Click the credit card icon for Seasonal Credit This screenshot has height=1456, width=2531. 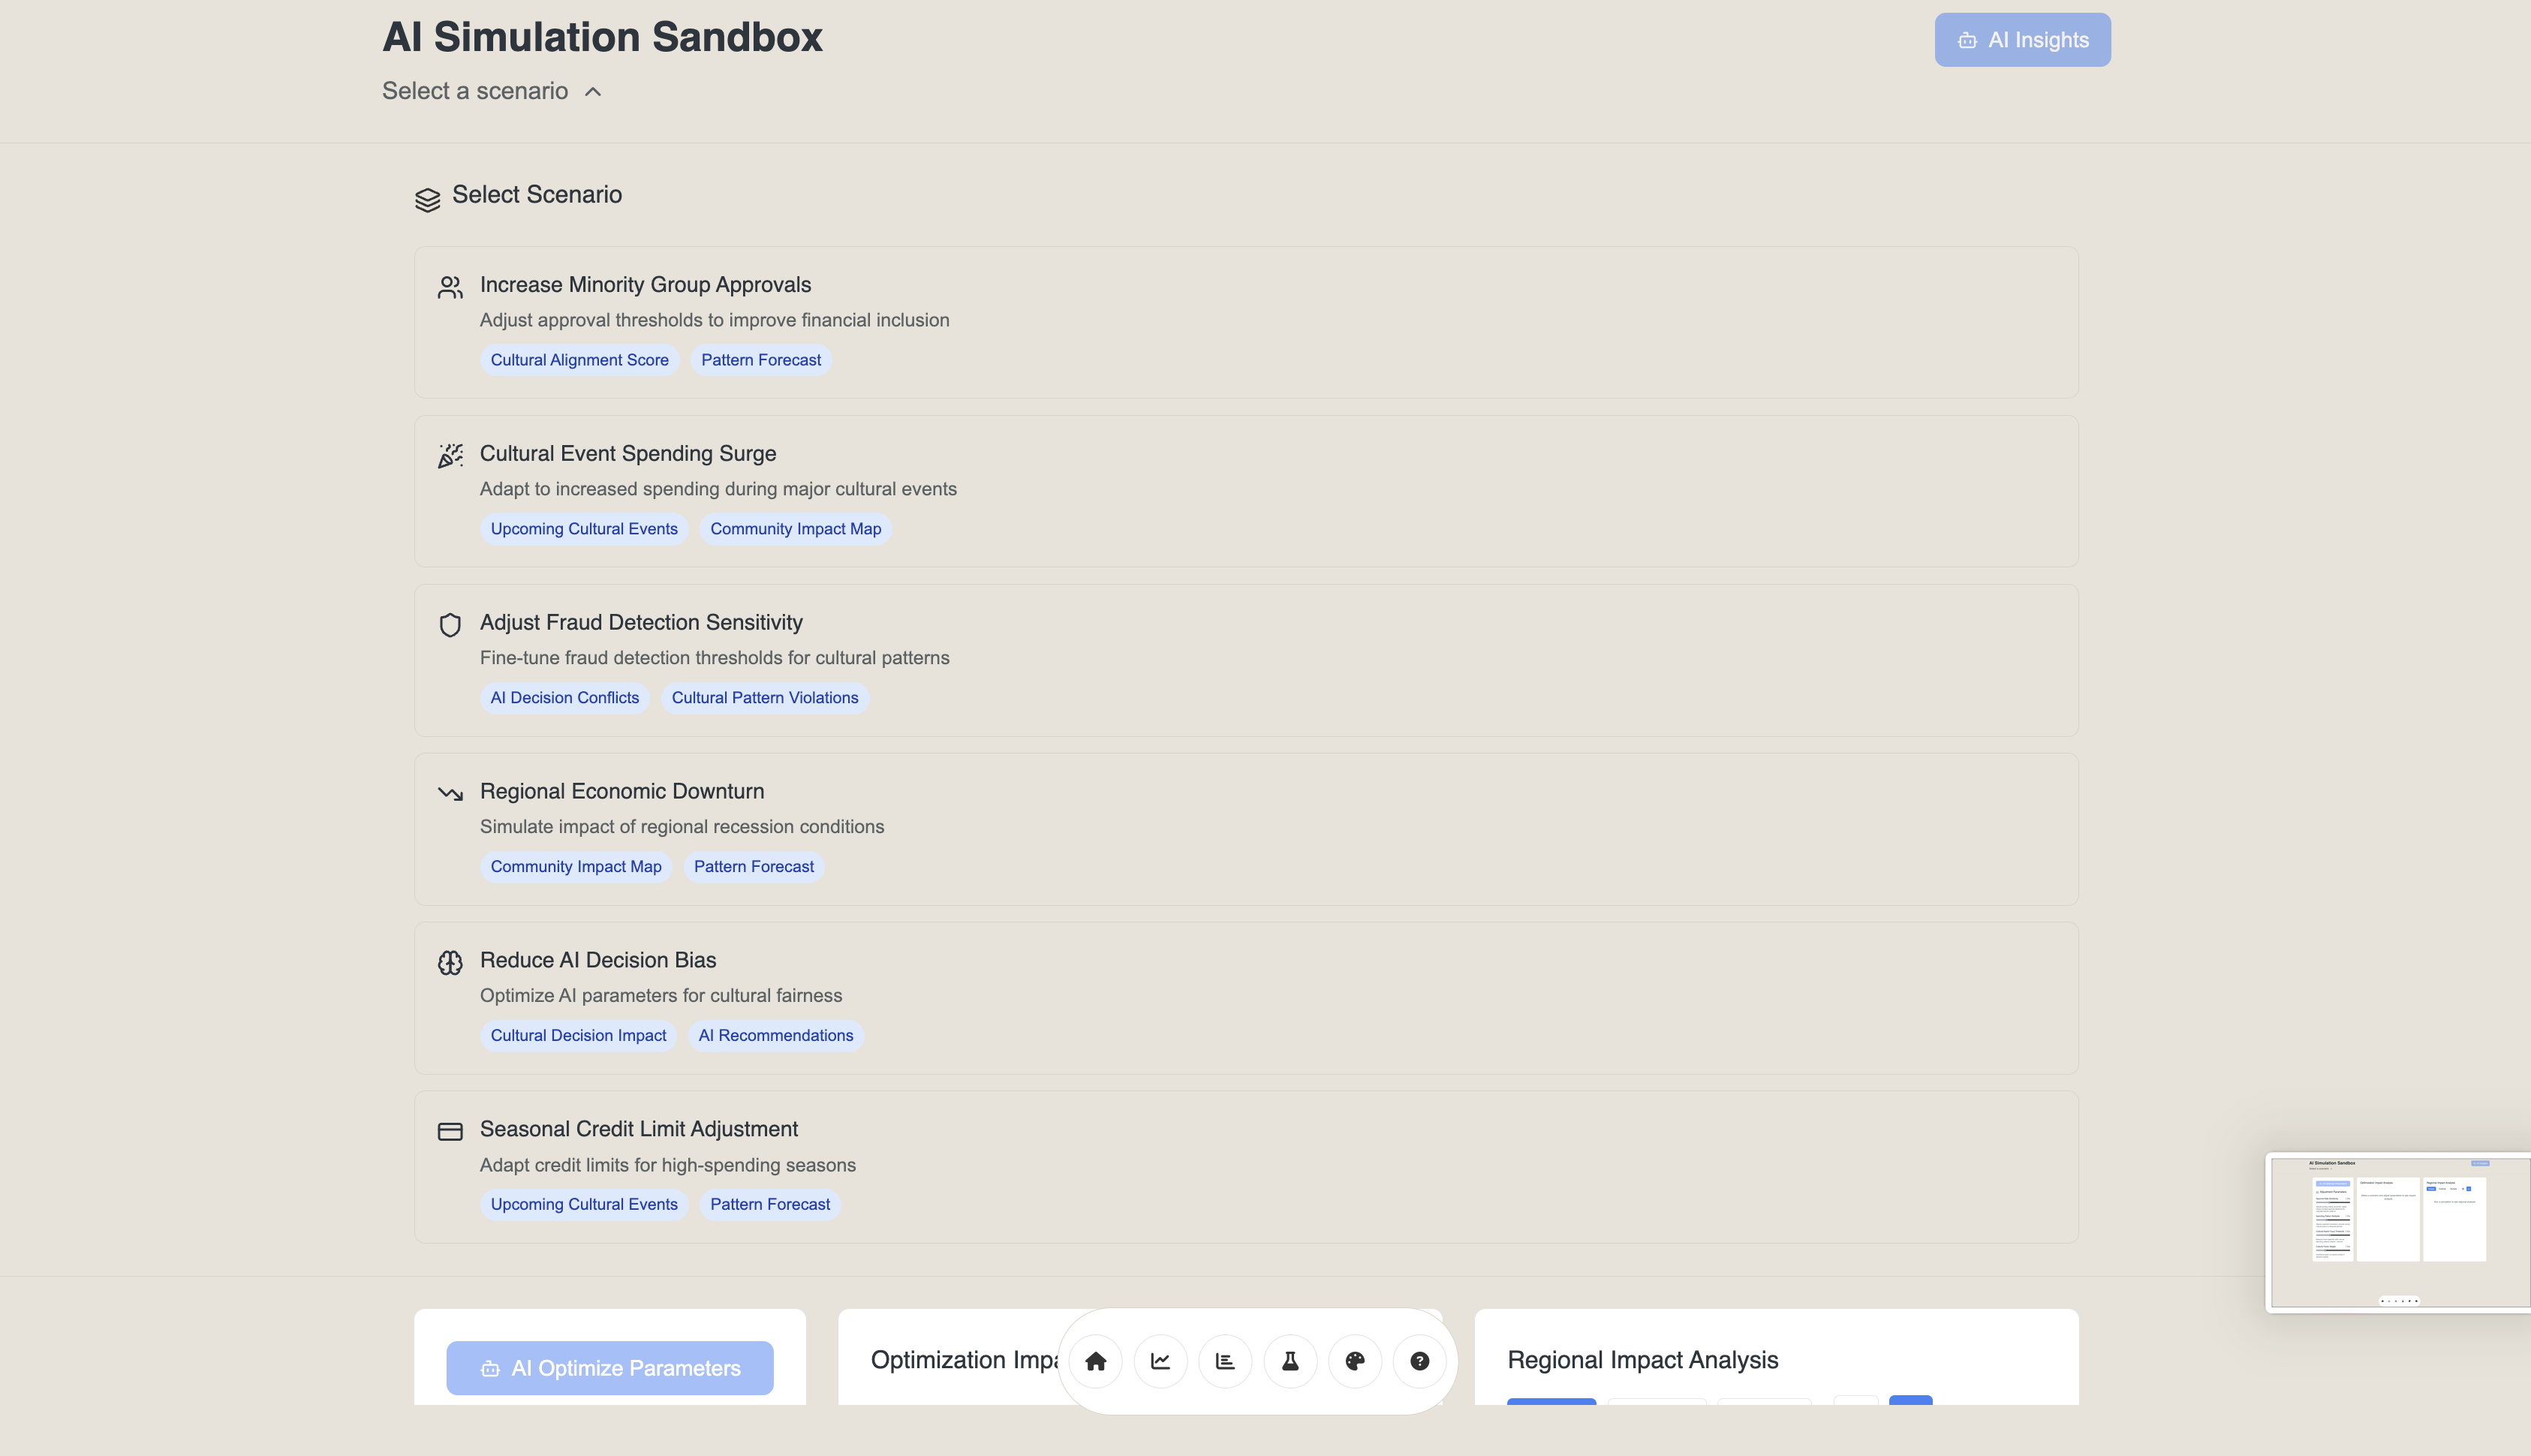pyautogui.click(x=450, y=1131)
